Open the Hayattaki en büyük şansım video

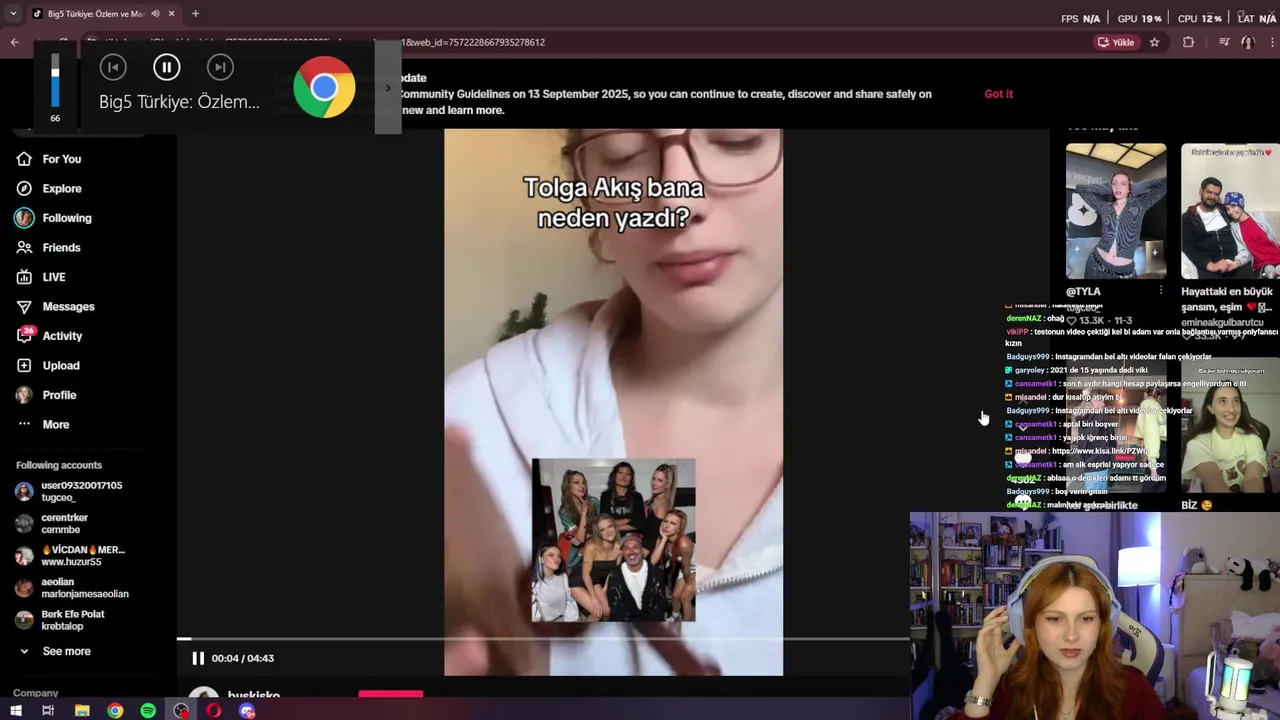1230,211
